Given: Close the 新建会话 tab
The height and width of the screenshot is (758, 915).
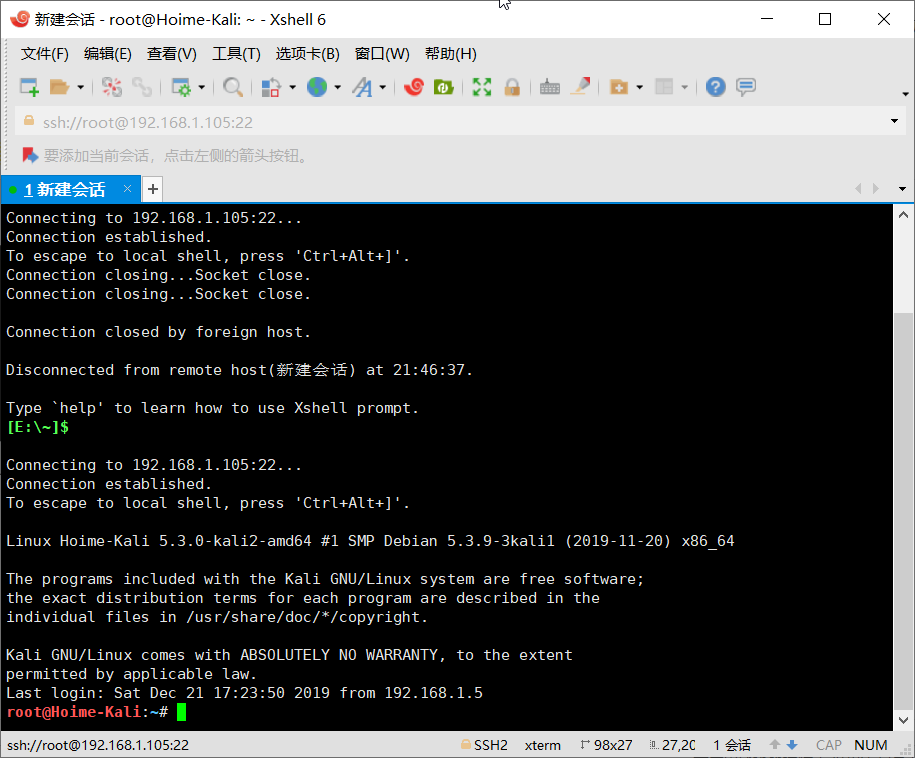Looking at the screenshot, I should 127,188.
